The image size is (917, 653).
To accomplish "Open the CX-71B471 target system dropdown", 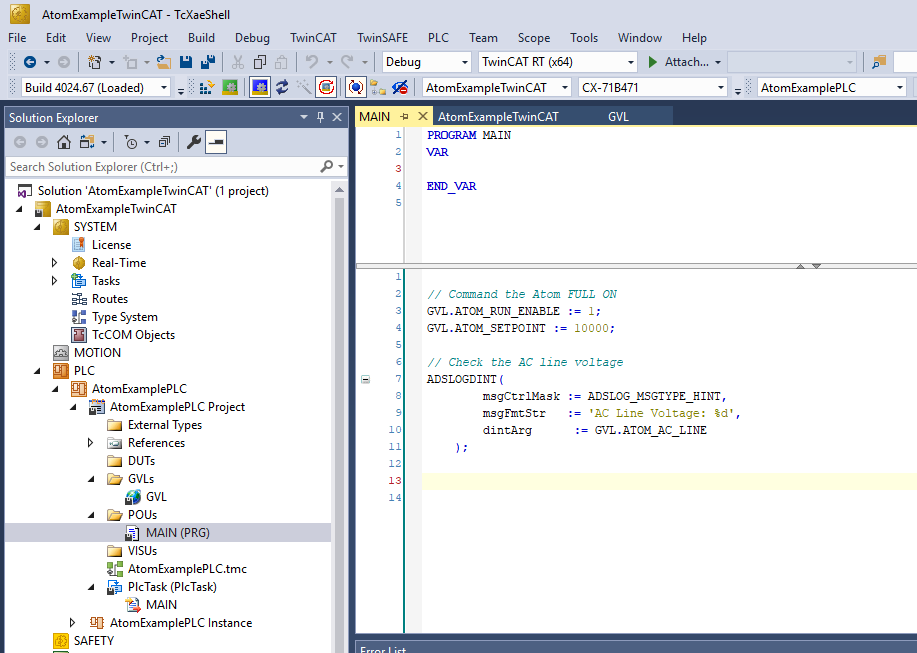I will [x=652, y=87].
